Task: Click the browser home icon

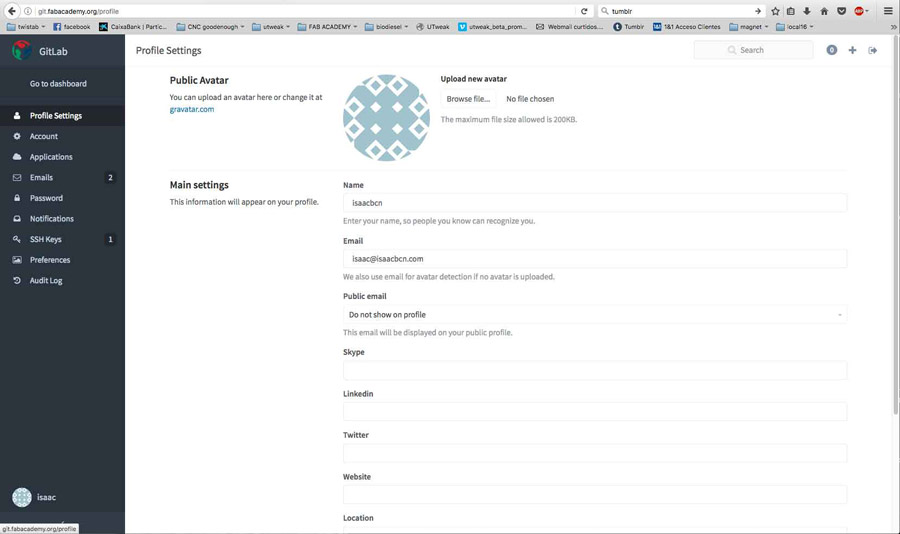Action: (x=824, y=11)
